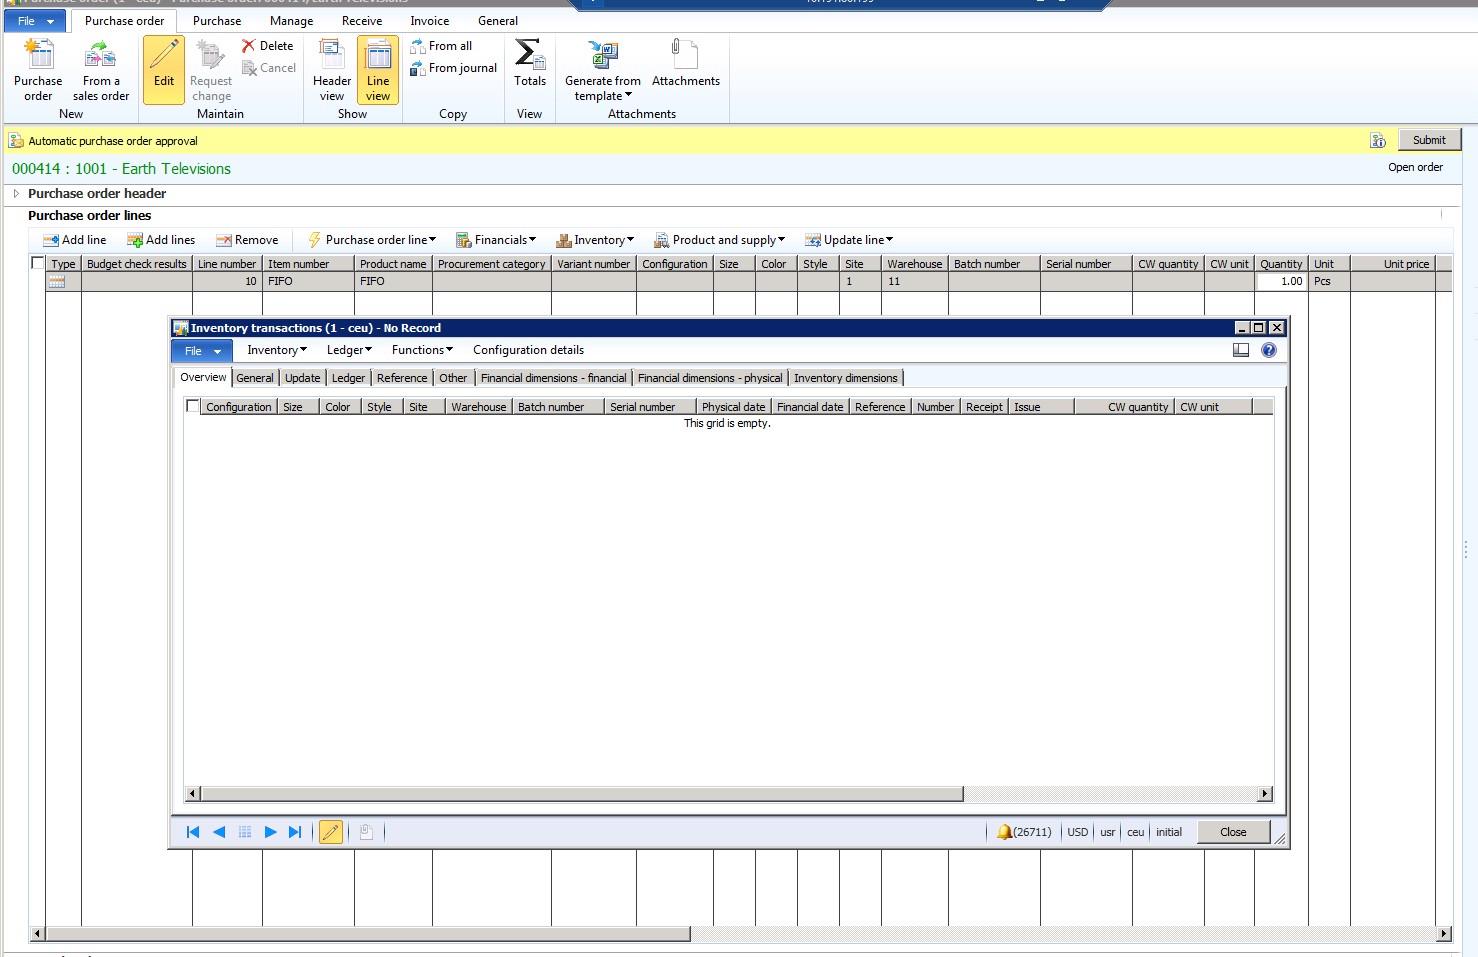Jump to first record in dialog
The width and height of the screenshot is (1478, 957).
193,832
